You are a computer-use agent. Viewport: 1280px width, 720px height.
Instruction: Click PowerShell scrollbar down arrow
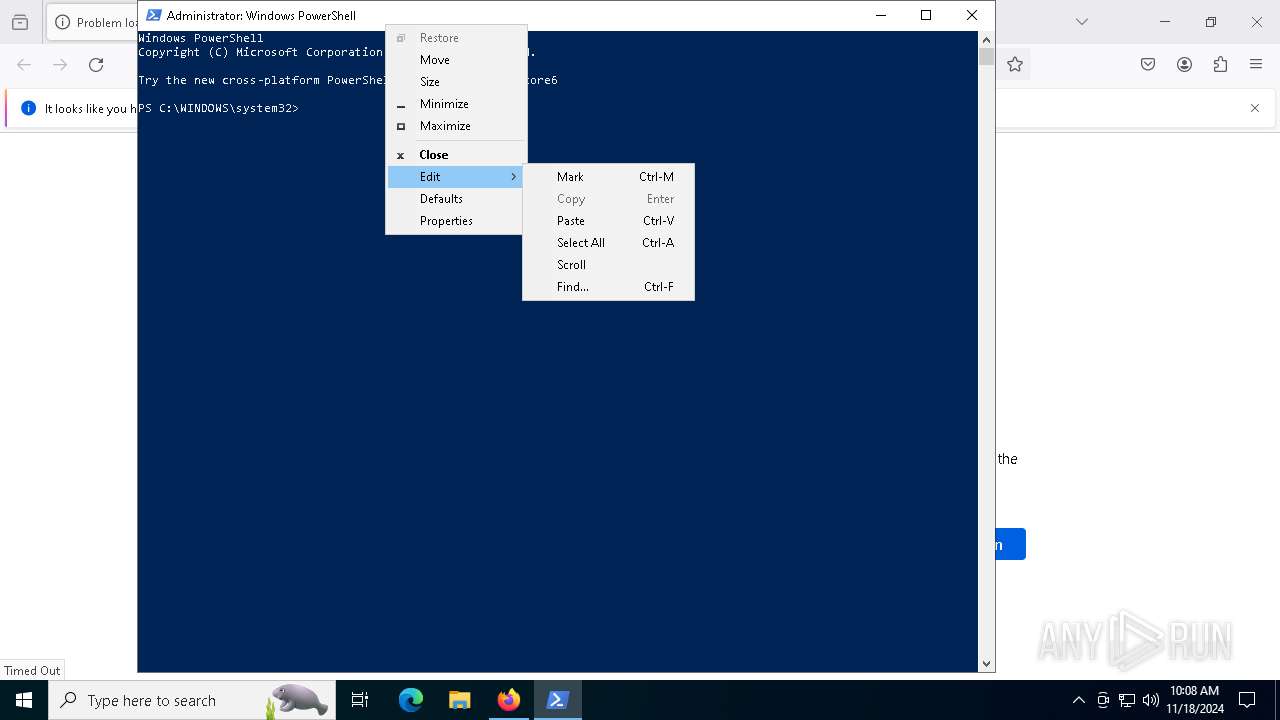point(986,663)
